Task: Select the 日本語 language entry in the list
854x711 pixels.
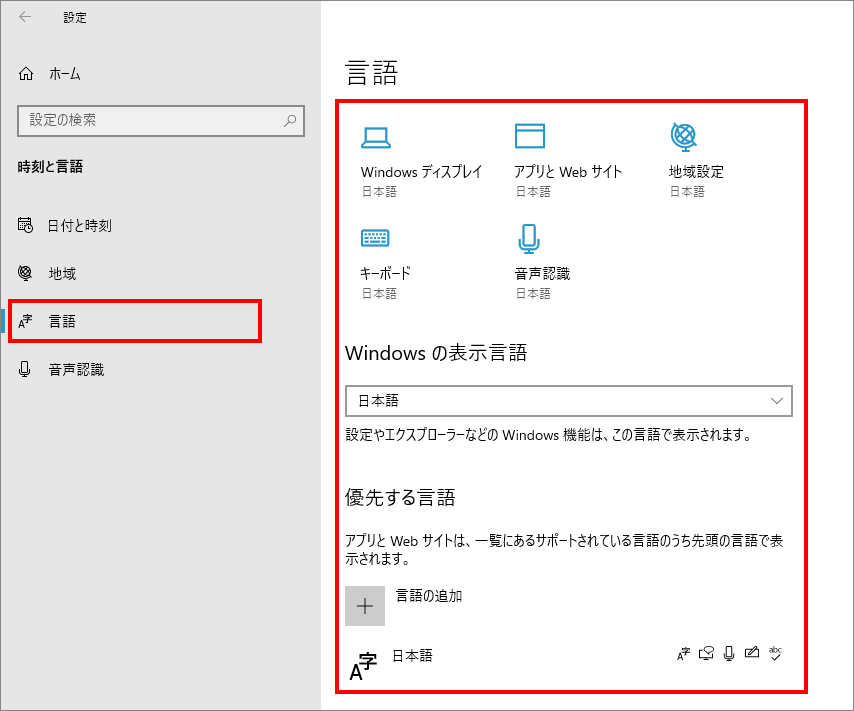Action: 569,664
